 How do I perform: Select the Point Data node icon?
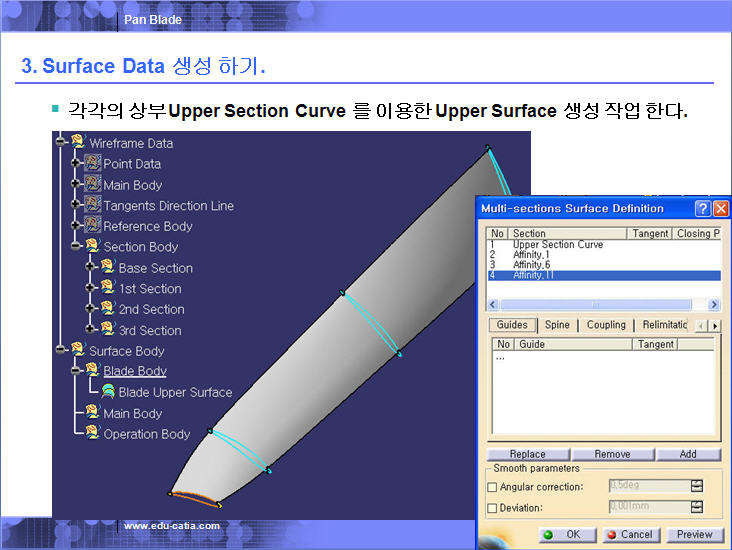(x=93, y=164)
